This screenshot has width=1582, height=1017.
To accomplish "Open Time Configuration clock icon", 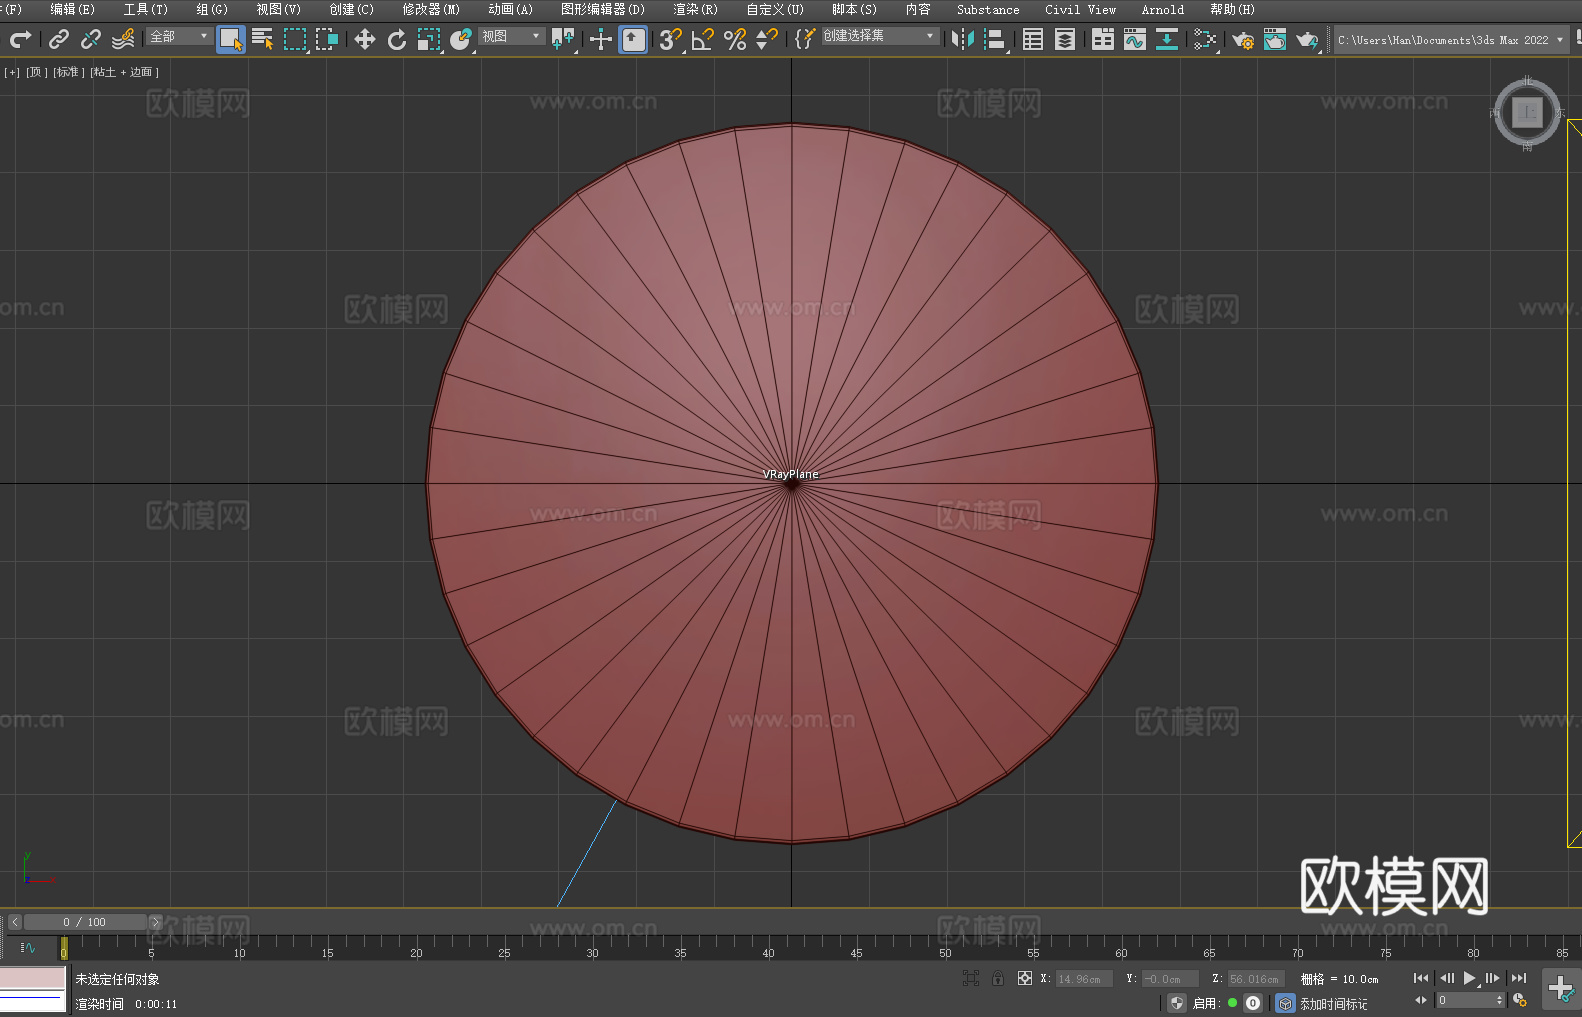I will click(1520, 1000).
